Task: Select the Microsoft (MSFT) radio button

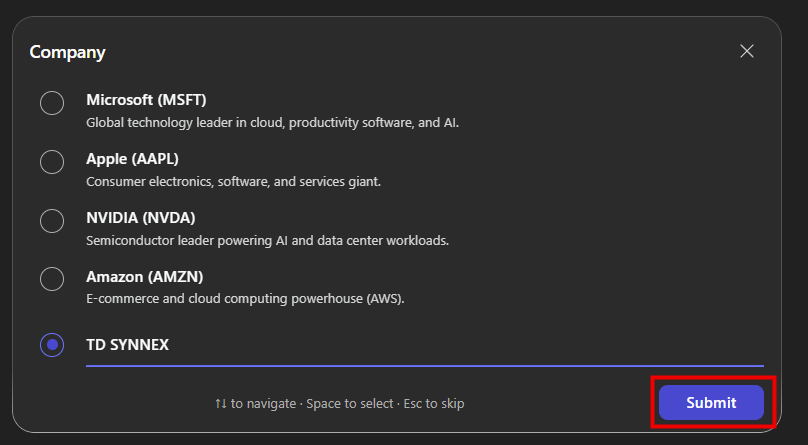Action: 52,103
